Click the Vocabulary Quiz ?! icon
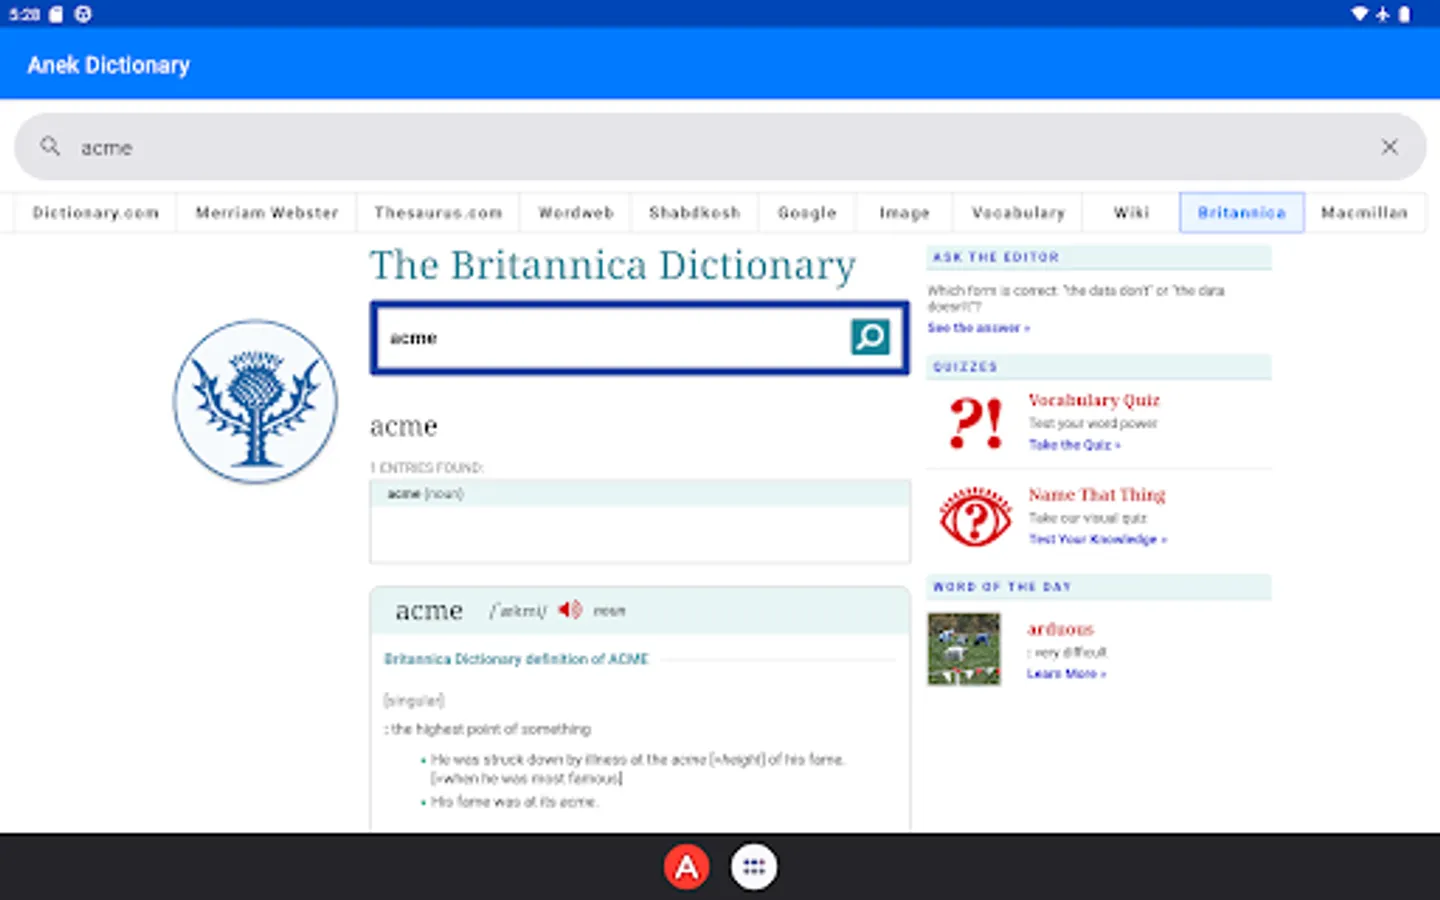Screen dimensions: 1440x900 coord(976,422)
